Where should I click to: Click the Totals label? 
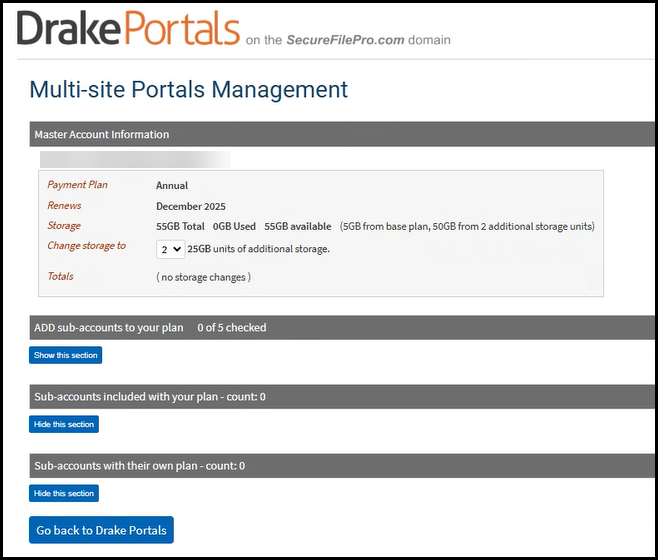pyautogui.click(x=60, y=276)
